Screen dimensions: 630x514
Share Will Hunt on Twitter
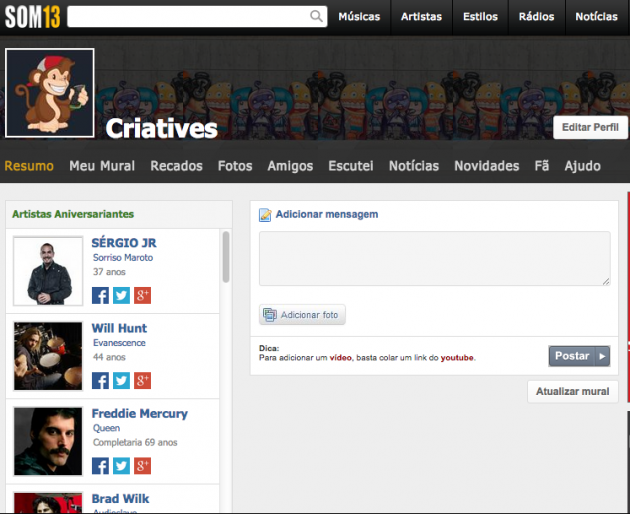point(121,381)
